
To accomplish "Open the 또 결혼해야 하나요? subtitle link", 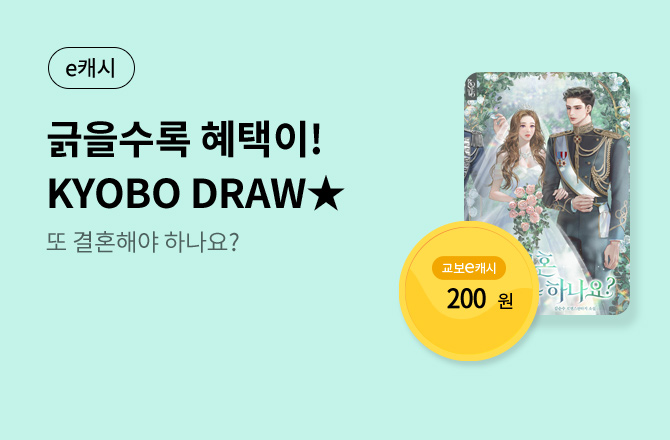I will (143, 242).
